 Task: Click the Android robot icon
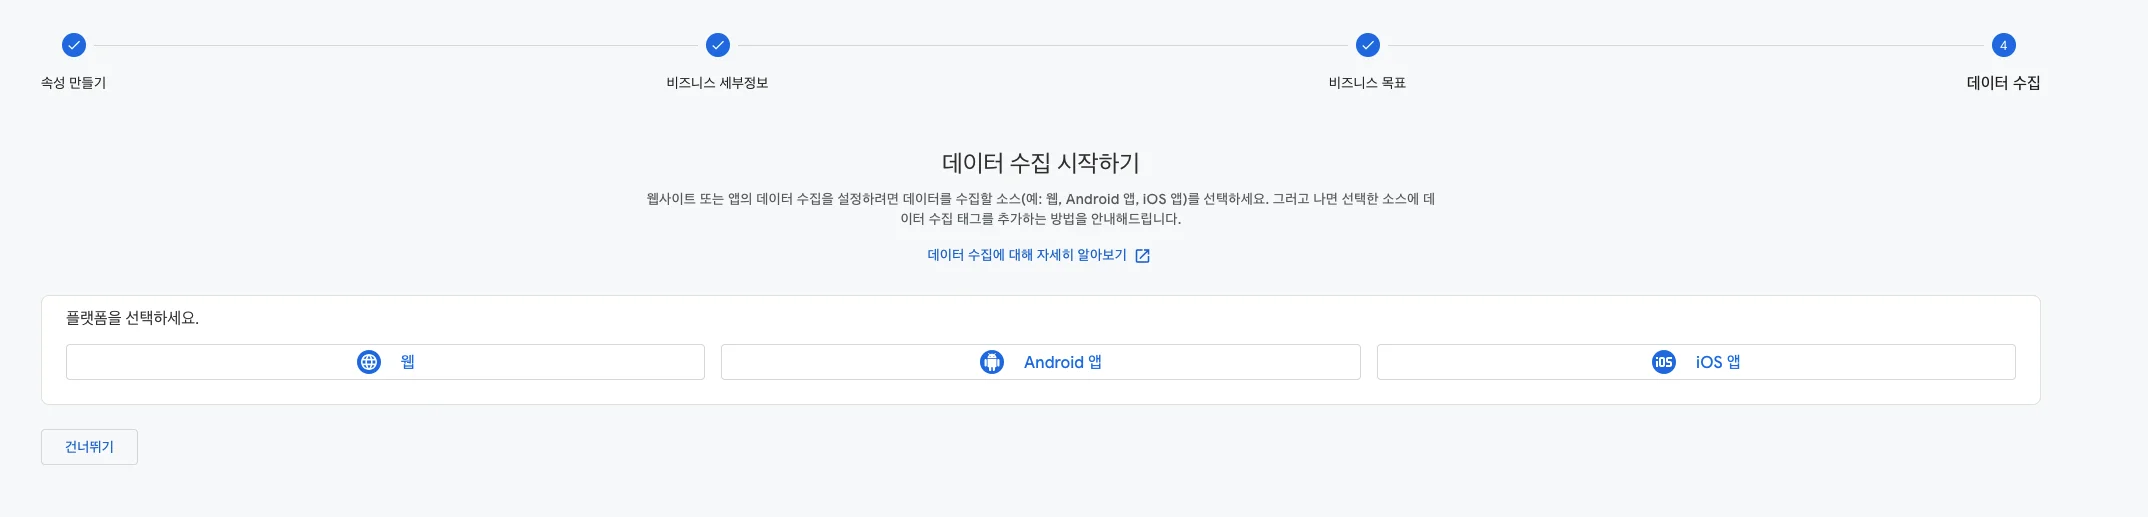pos(992,362)
